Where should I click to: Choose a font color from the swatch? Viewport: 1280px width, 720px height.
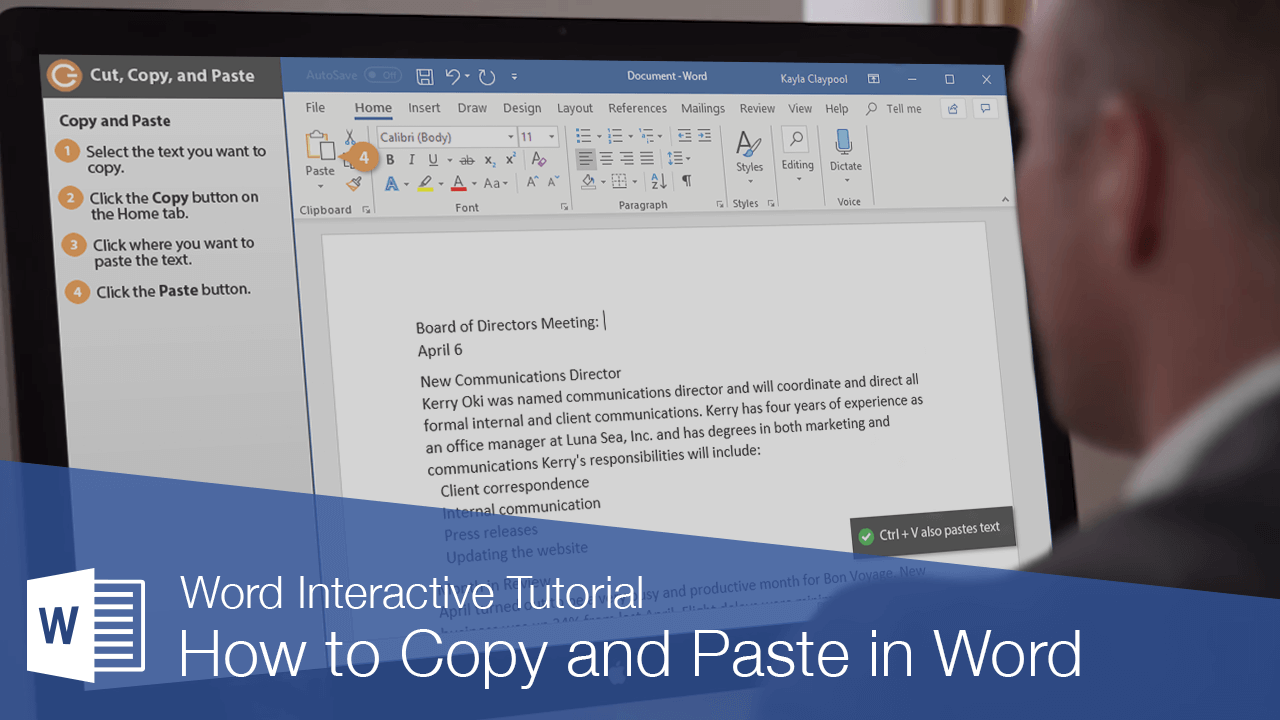(x=459, y=182)
